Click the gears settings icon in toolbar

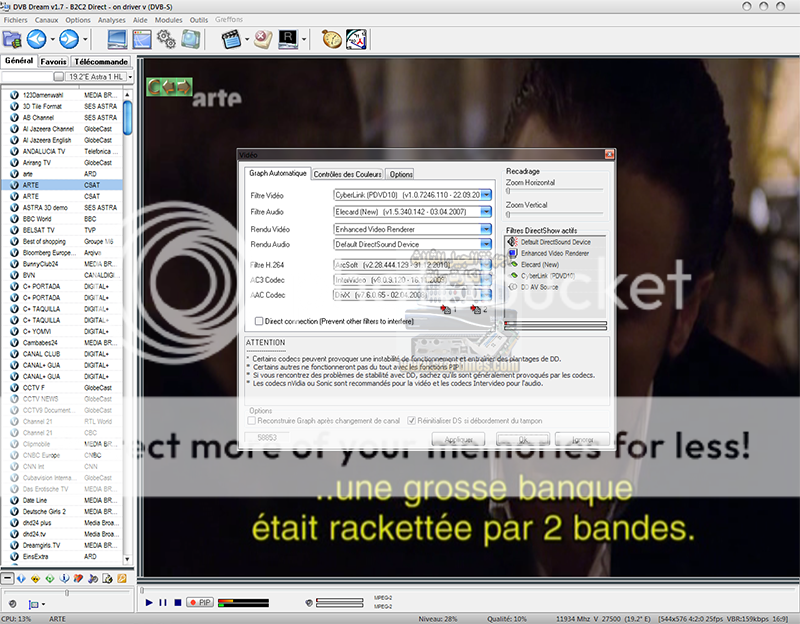165,40
